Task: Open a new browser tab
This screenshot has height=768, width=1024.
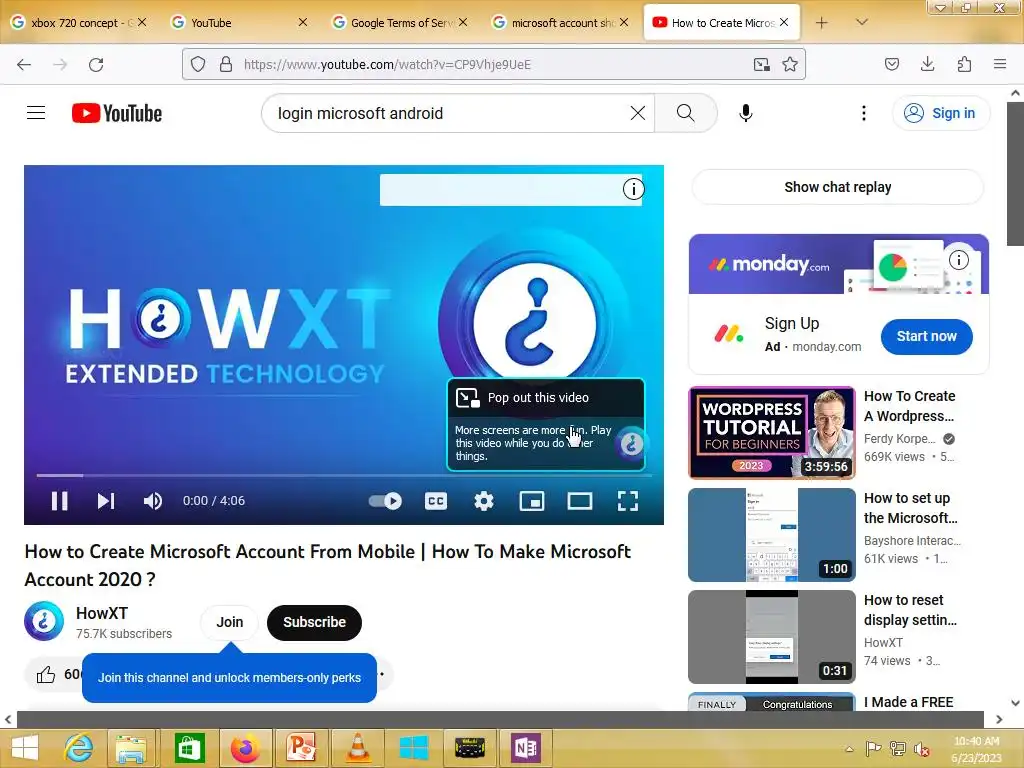Action: coord(822,23)
